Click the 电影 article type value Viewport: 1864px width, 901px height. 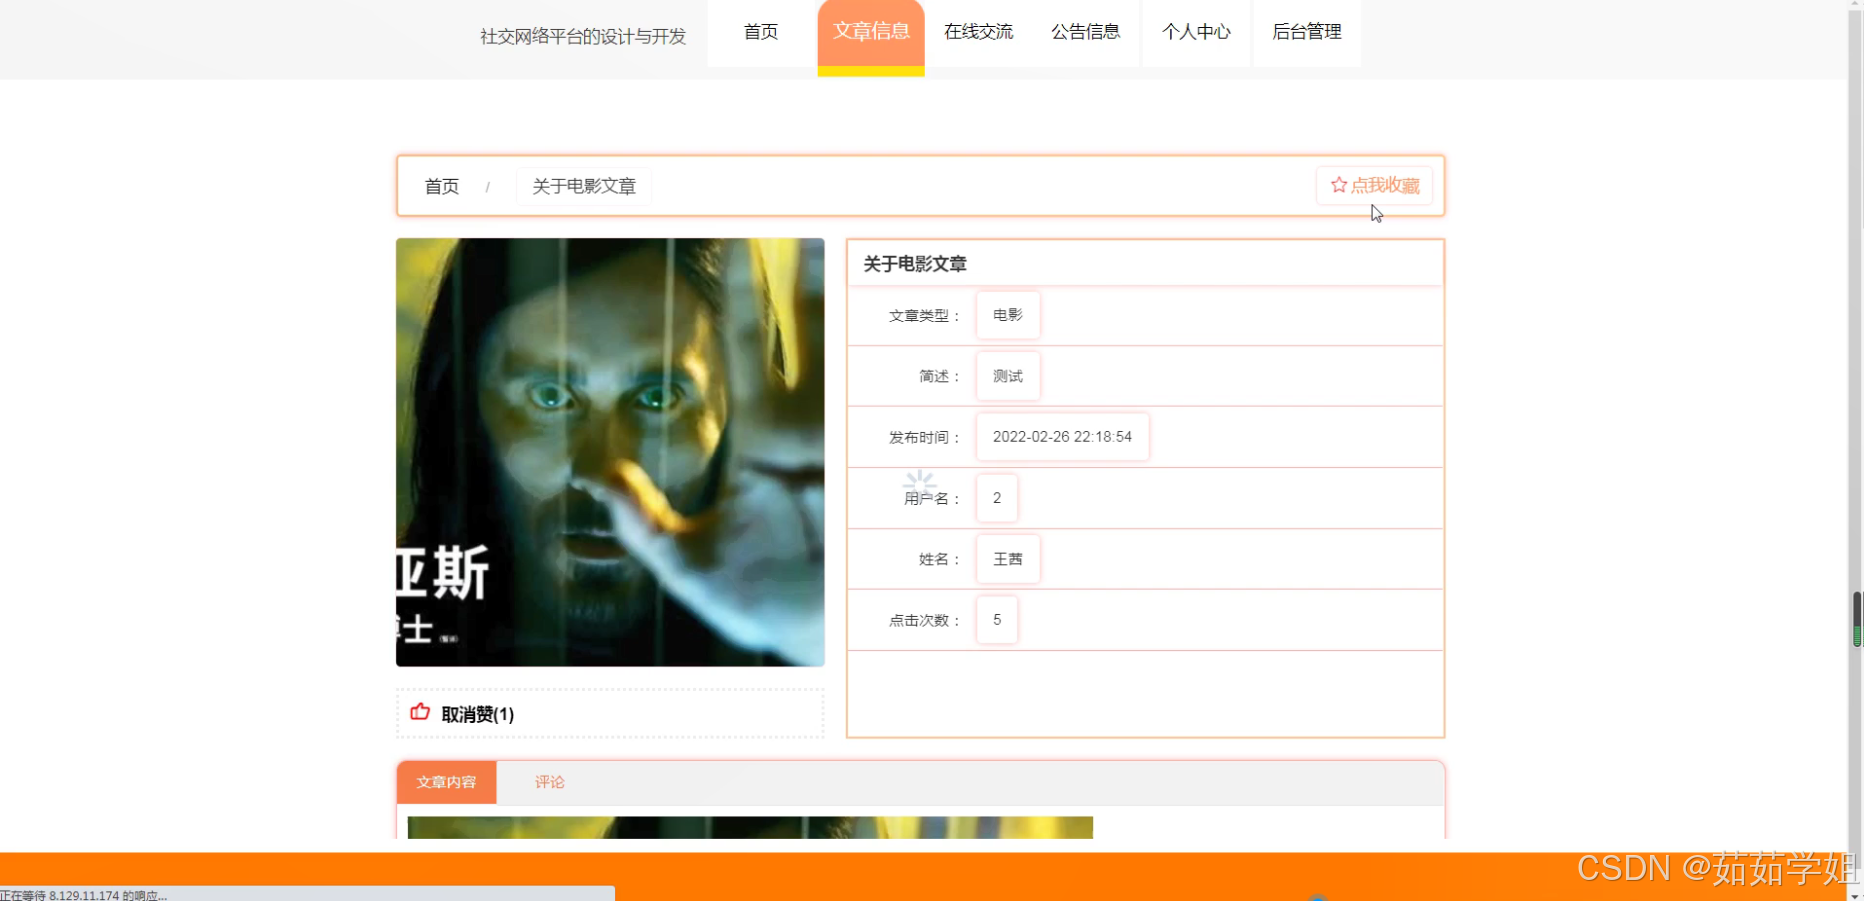tap(1008, 315)
